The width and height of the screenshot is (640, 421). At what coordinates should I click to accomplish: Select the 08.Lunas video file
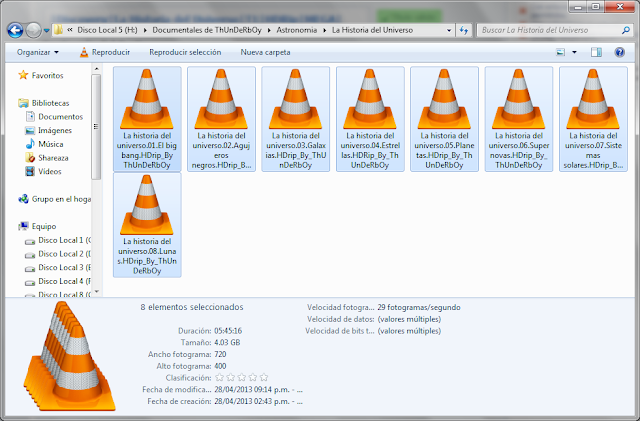pos(147,225)
